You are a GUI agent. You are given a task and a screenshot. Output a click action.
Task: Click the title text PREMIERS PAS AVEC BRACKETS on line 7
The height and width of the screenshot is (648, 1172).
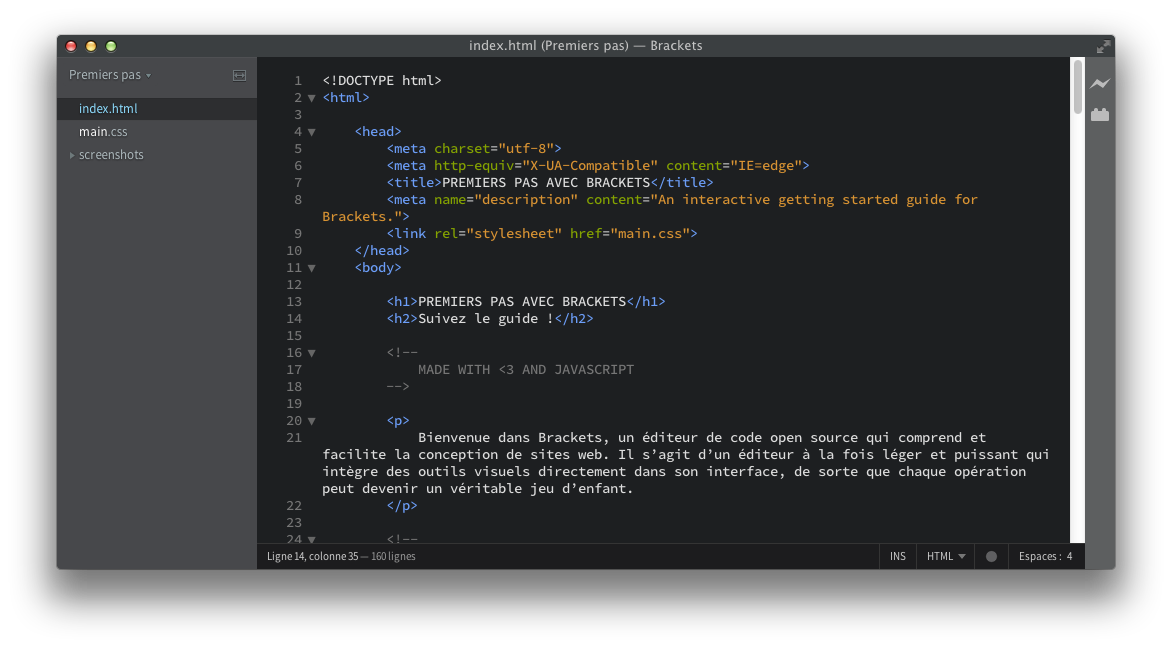pos(546,182)
